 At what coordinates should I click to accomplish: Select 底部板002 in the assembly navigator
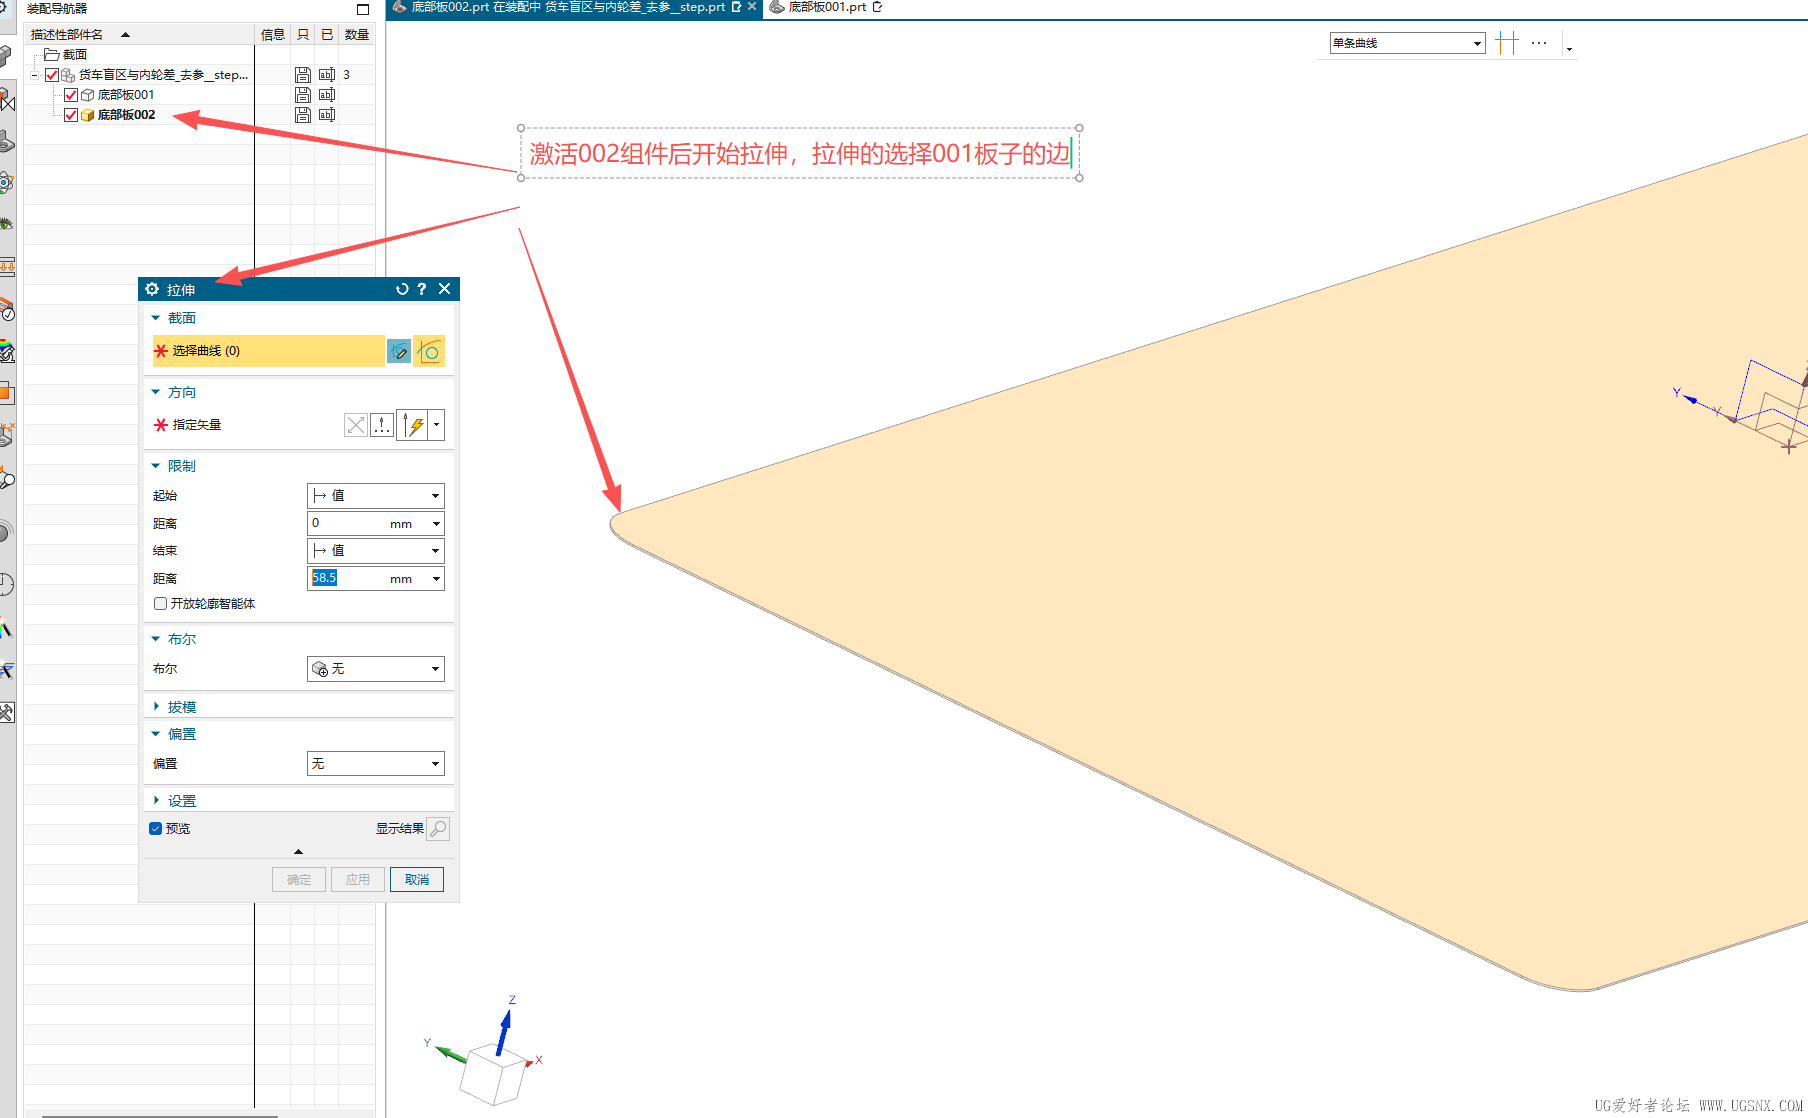126,115
